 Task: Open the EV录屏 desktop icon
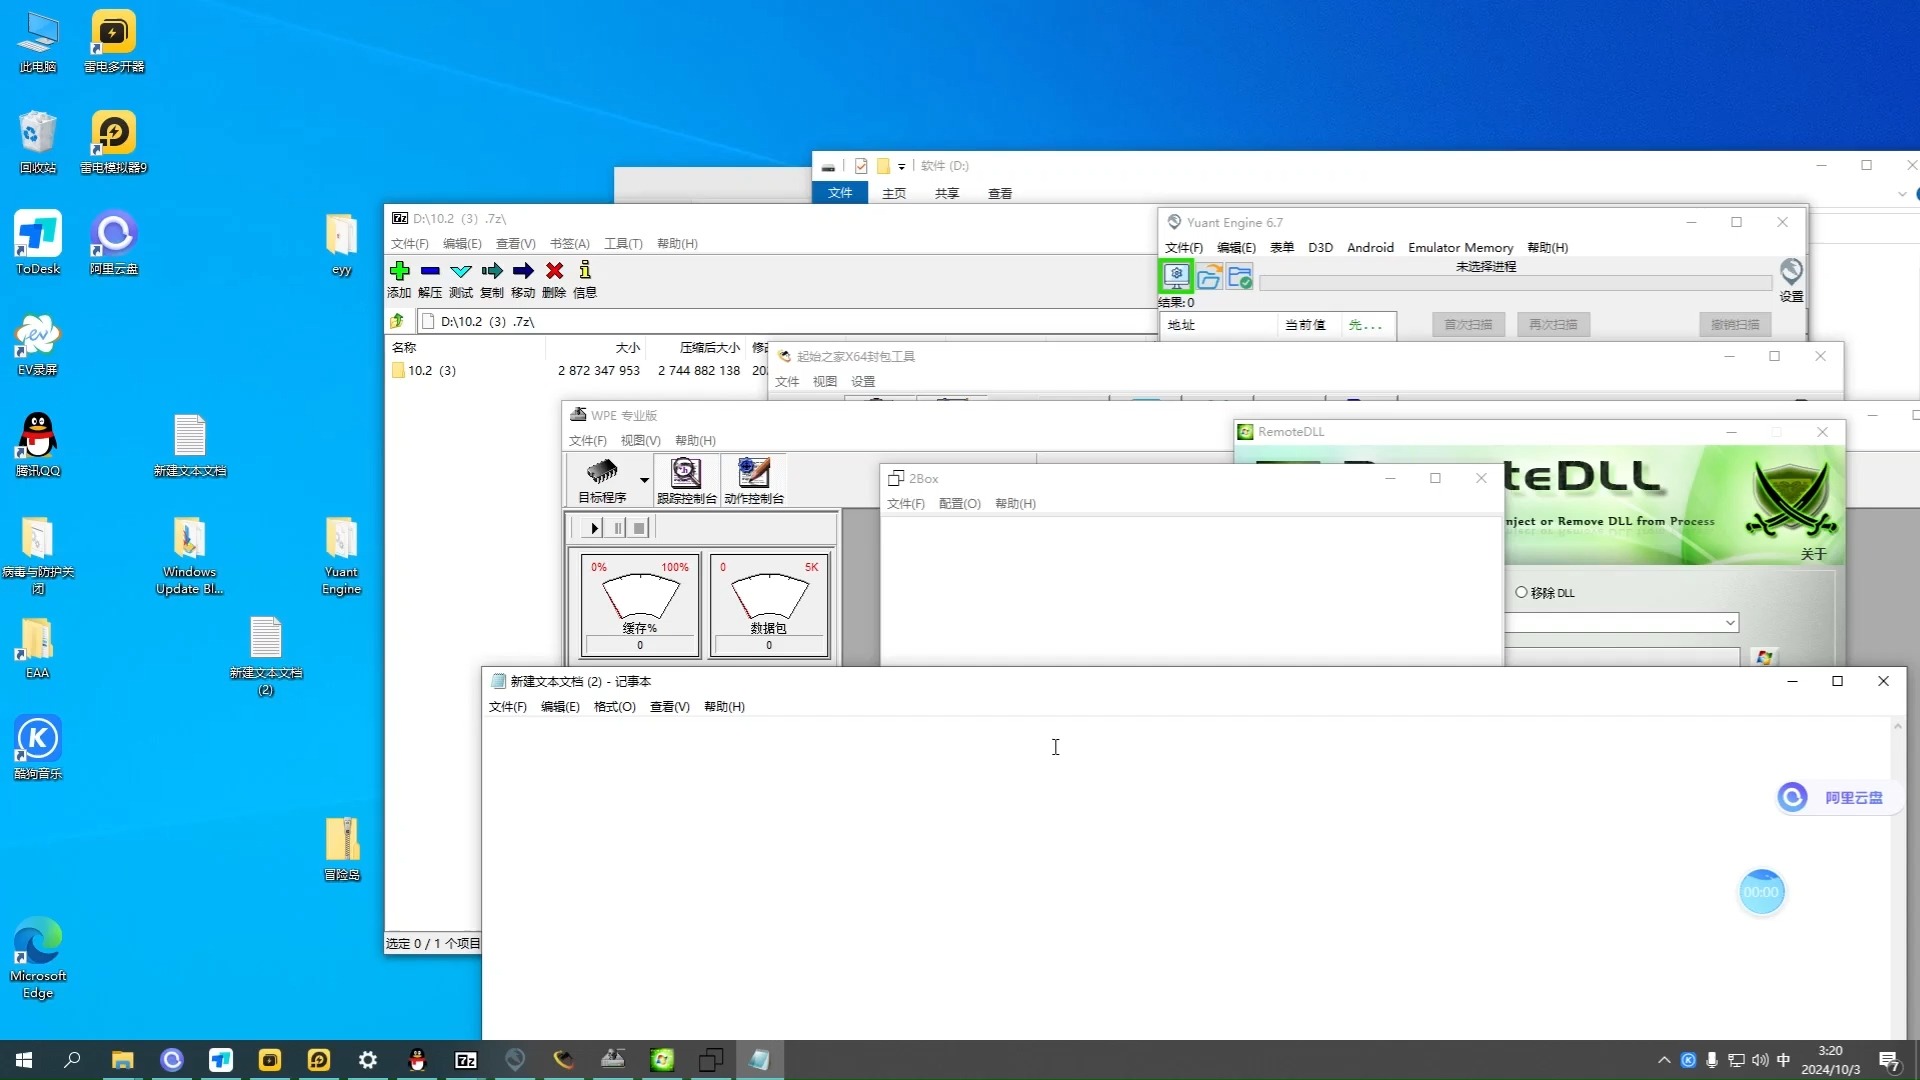pyautogui.click(x=38, y=344)
